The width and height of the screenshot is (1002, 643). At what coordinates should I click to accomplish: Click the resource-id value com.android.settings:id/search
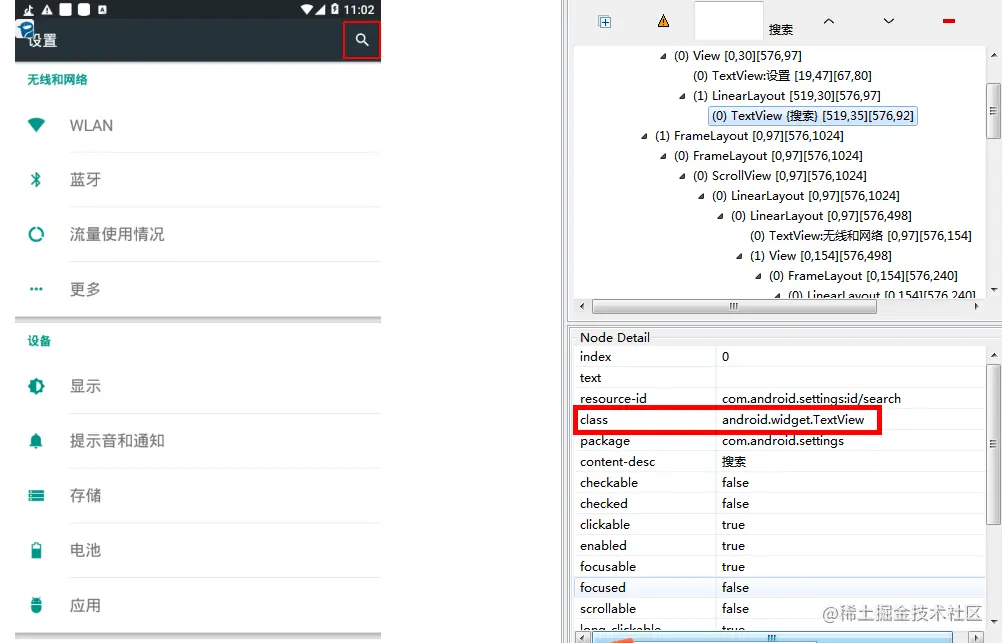tap(811, 398)
